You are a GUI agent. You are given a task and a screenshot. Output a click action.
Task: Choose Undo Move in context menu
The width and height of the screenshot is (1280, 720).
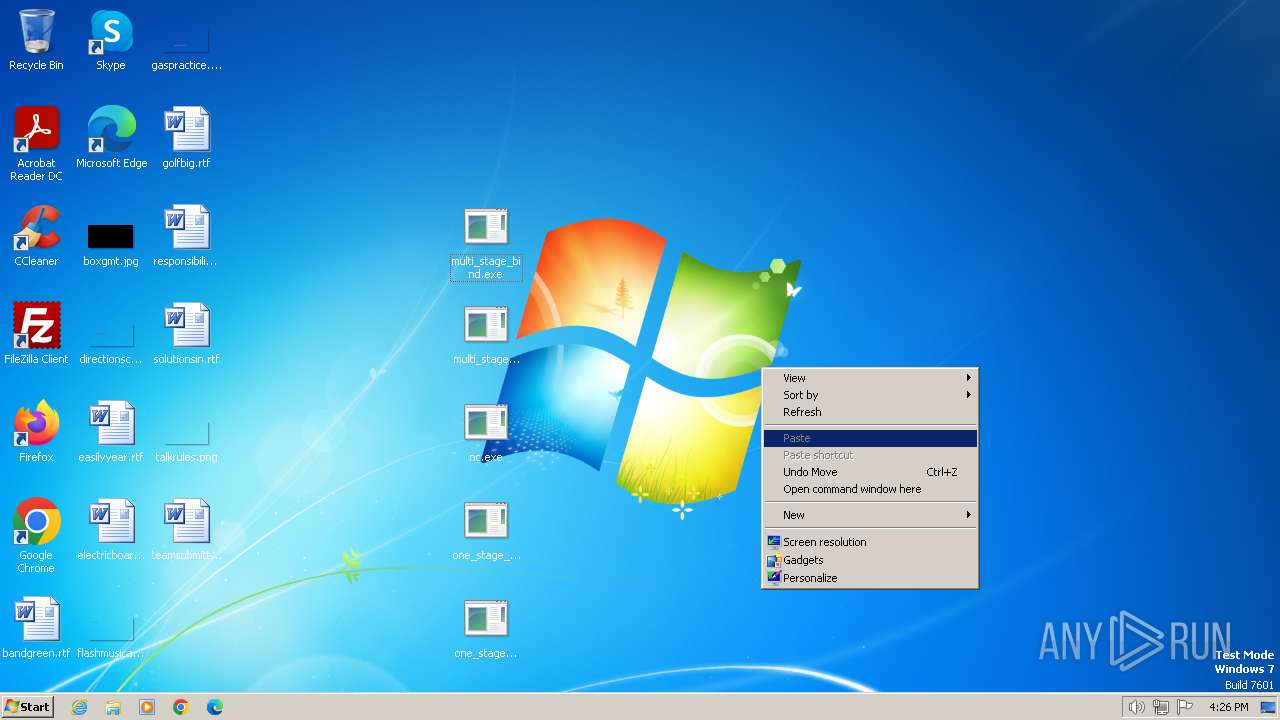[x=870, y=472]
